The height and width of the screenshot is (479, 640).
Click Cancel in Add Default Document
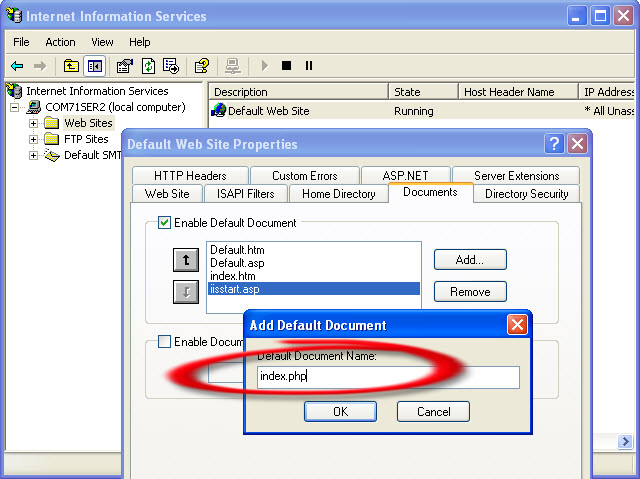(433, 411)
